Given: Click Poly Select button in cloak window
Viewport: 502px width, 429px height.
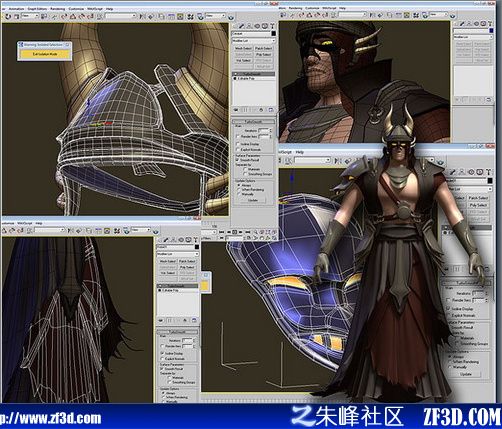Looking at the screenshot, I should tap(187, 267).
